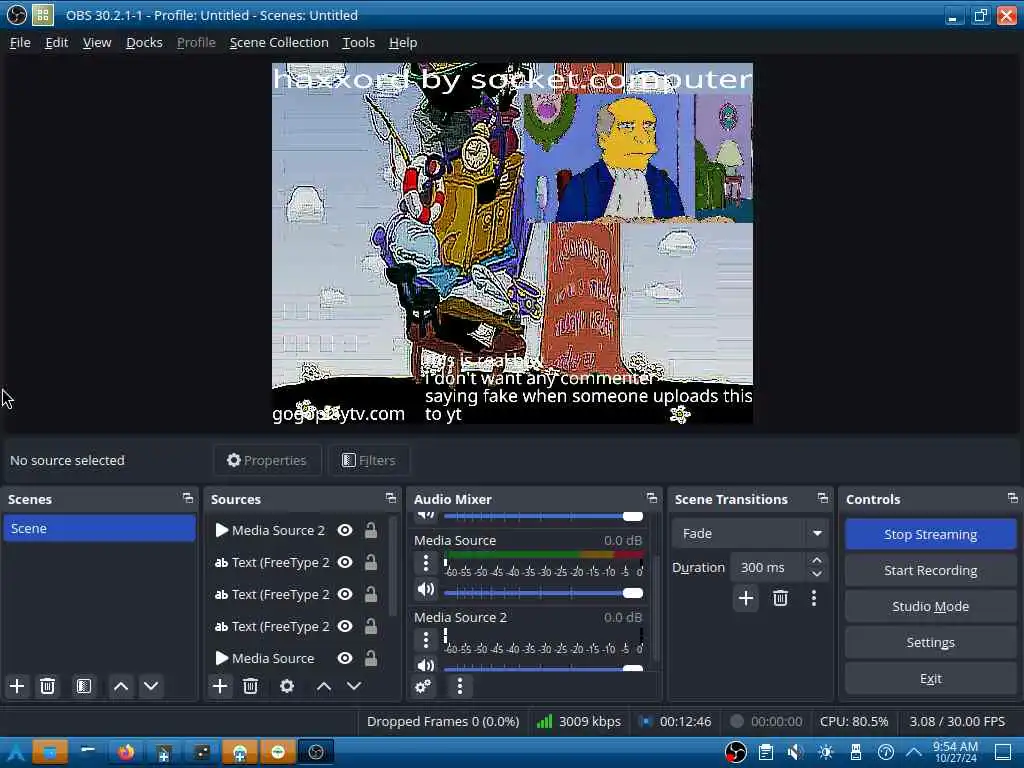Open the View menu
Screen dimensions: 1024x768
pos(97,42)
